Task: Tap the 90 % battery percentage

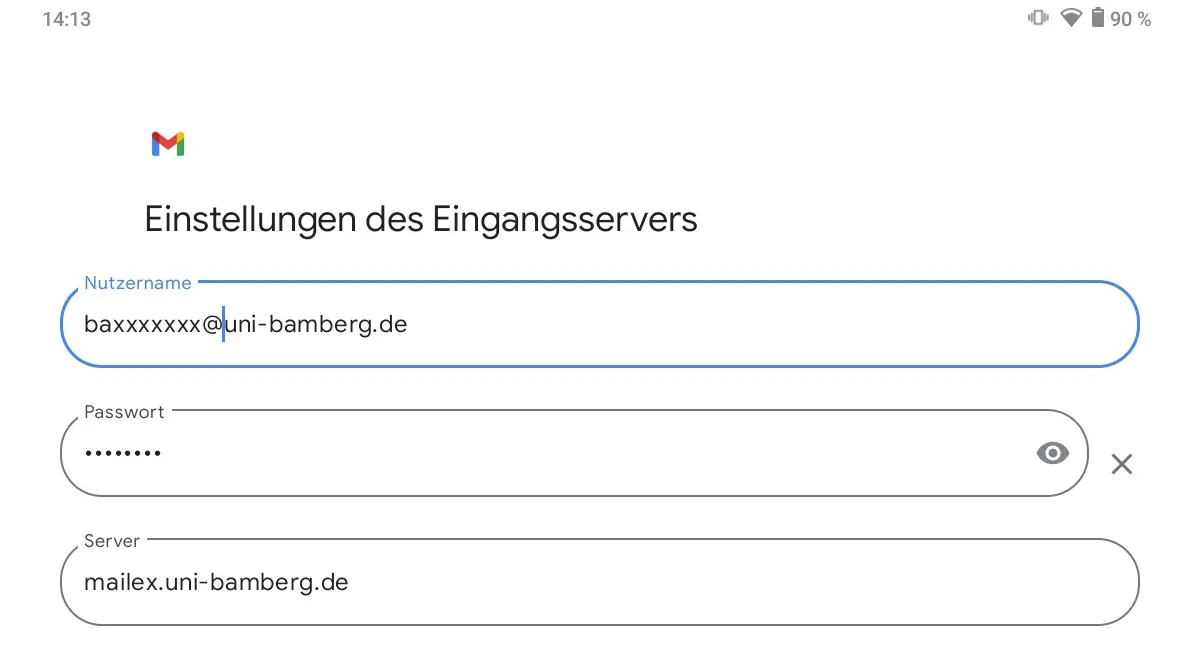Action: (x=1131, y=19)
